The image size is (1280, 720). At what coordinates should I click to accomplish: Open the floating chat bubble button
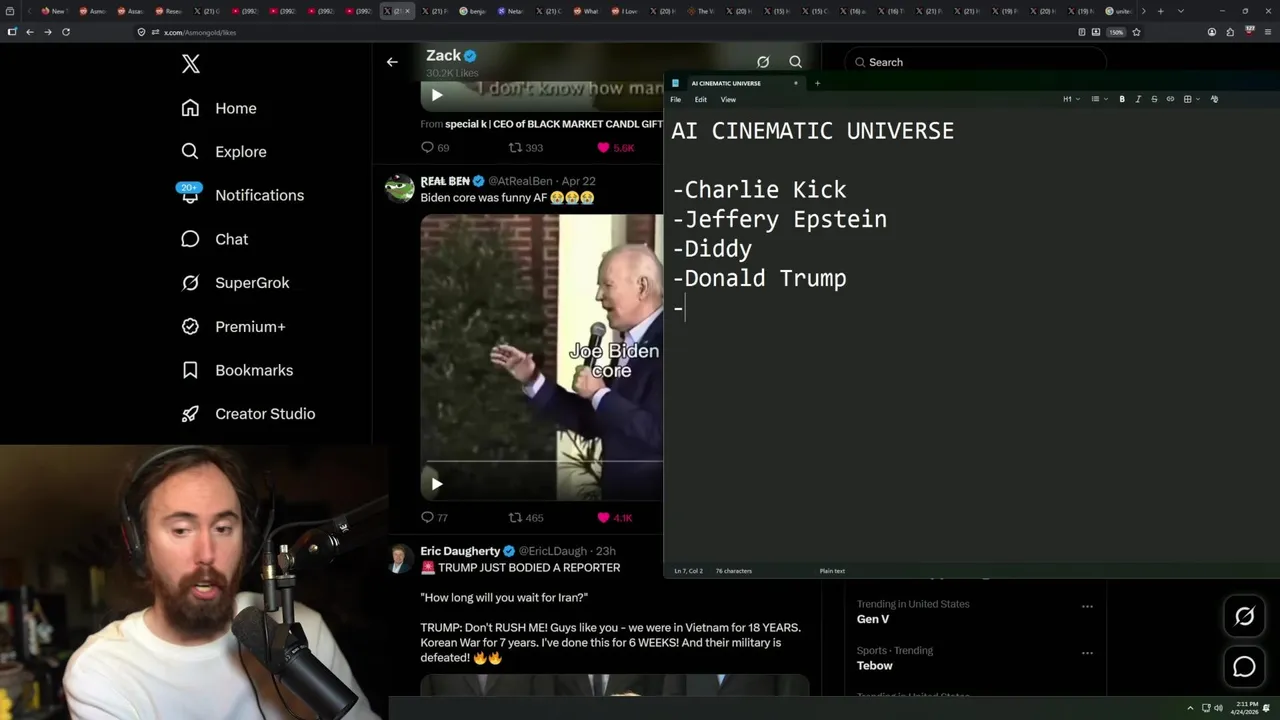coord(1244,666)
